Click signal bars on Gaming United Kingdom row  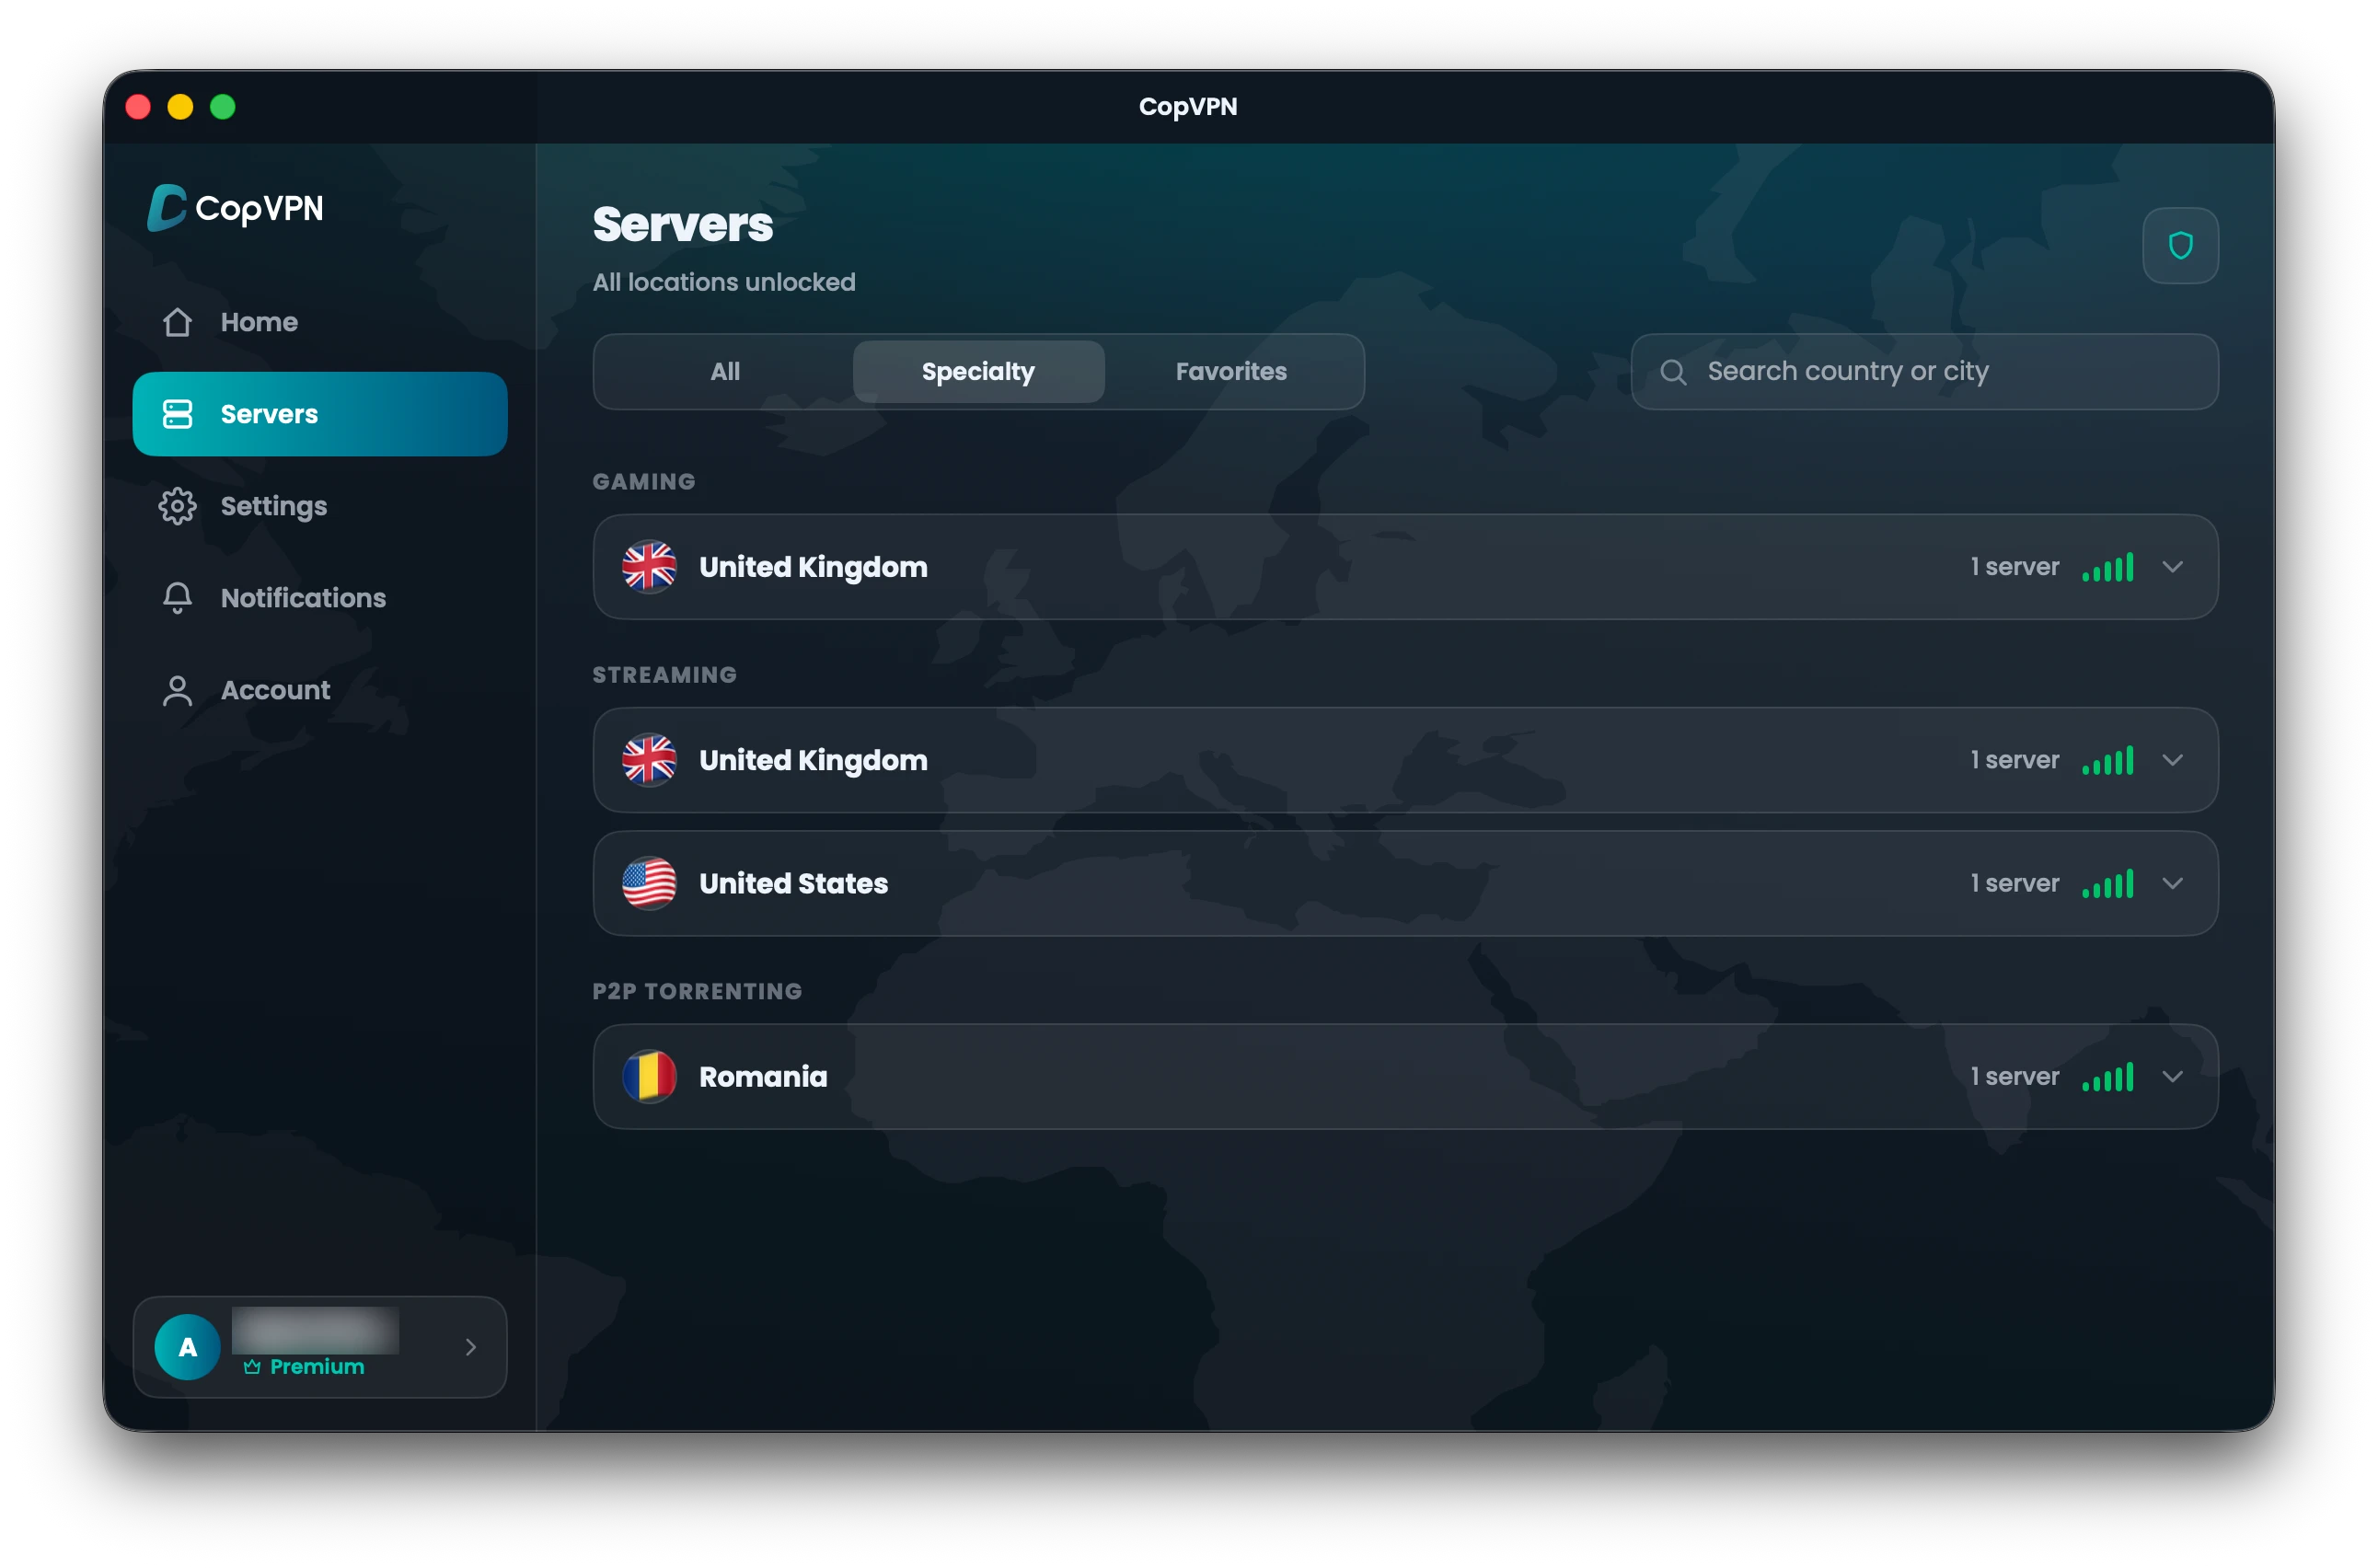click(x=2108, y=567)
